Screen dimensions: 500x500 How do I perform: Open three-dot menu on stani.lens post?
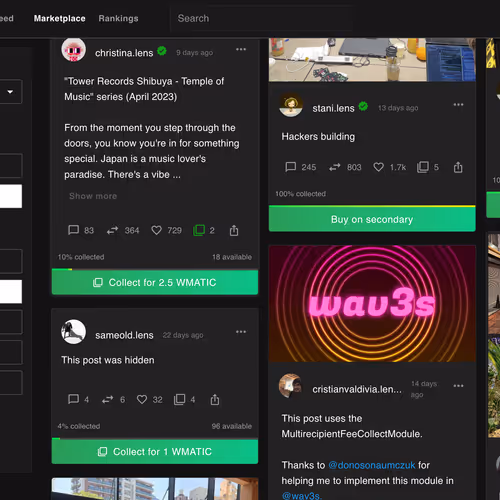click(458, 105)
